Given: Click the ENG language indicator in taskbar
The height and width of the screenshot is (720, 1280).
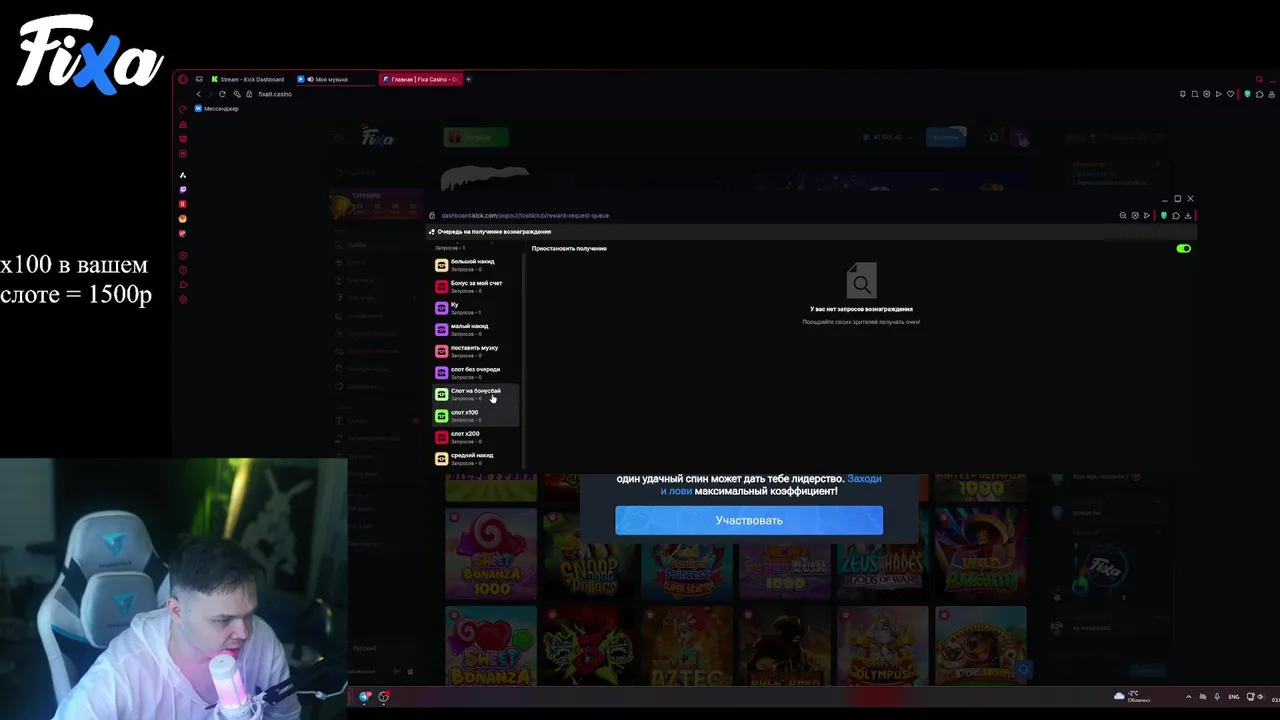Looking at the screenshot, I should pyautogui.click(x=1233, y=697).
